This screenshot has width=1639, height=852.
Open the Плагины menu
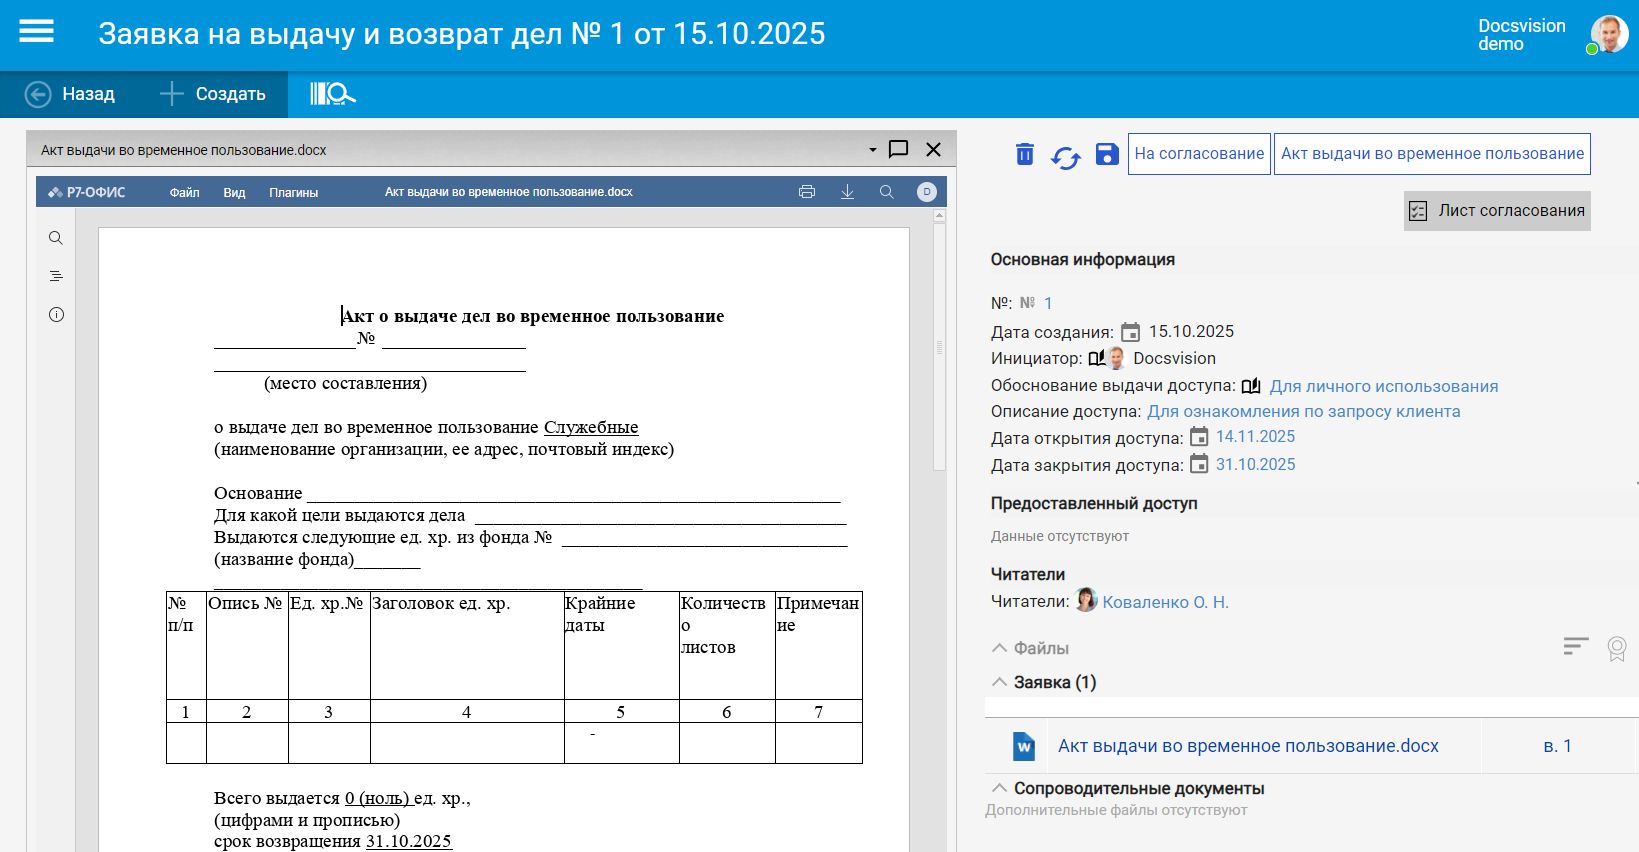click(293, 192)
